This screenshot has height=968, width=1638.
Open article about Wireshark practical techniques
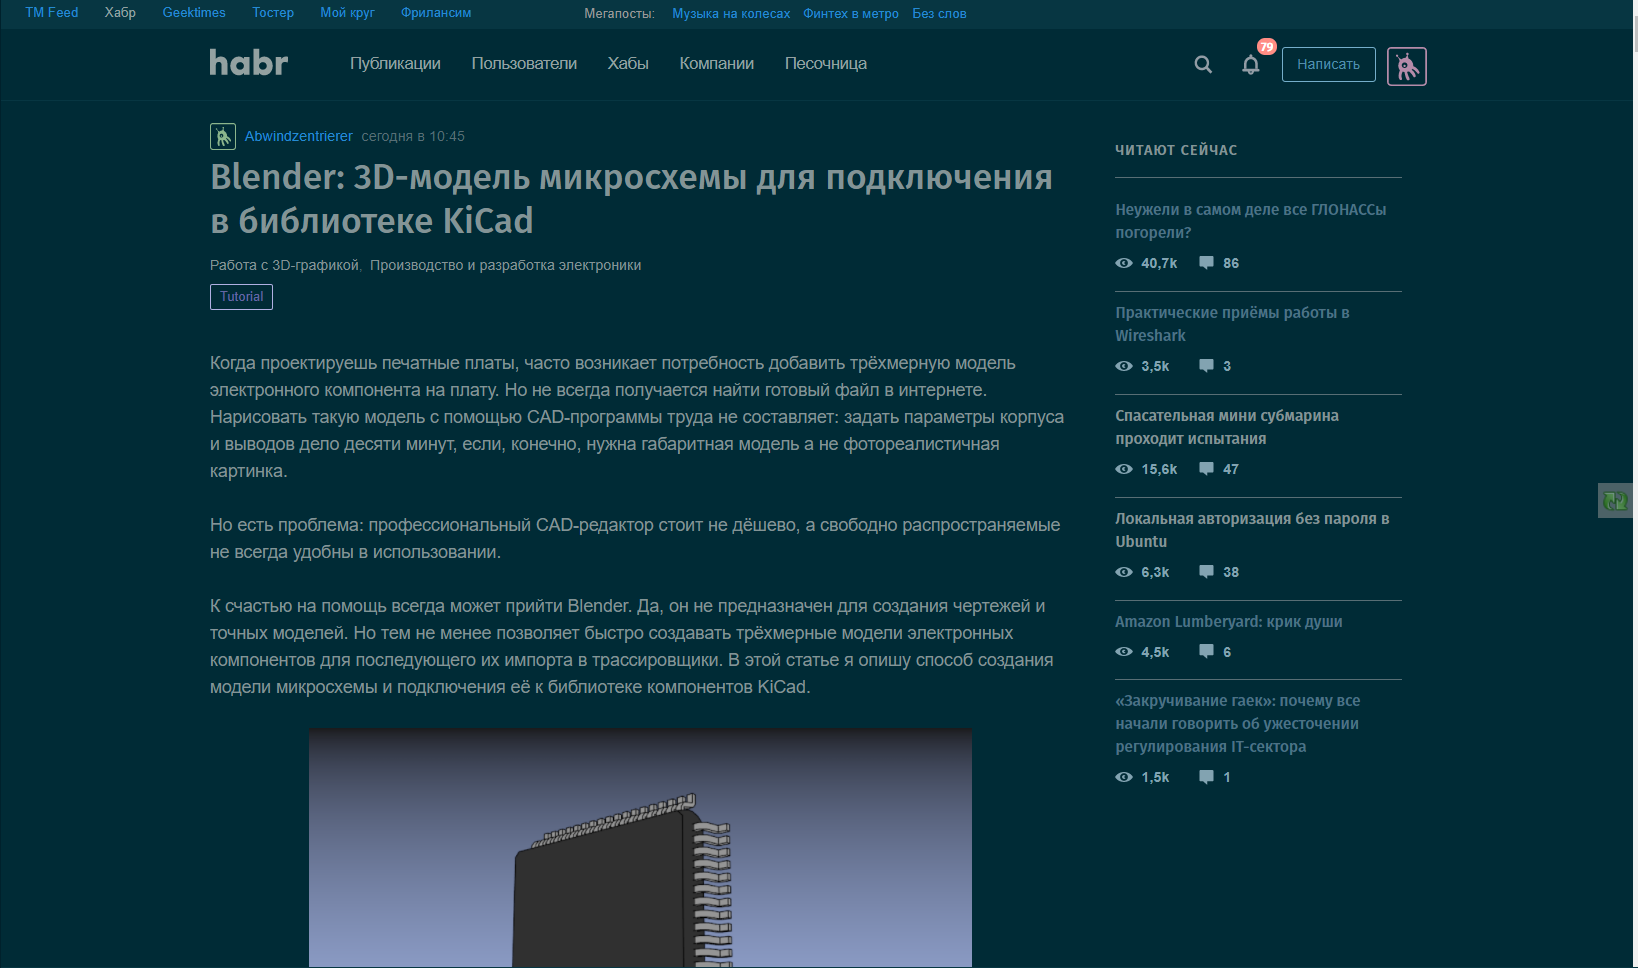pyautogui.click(x=1232, y=323)
